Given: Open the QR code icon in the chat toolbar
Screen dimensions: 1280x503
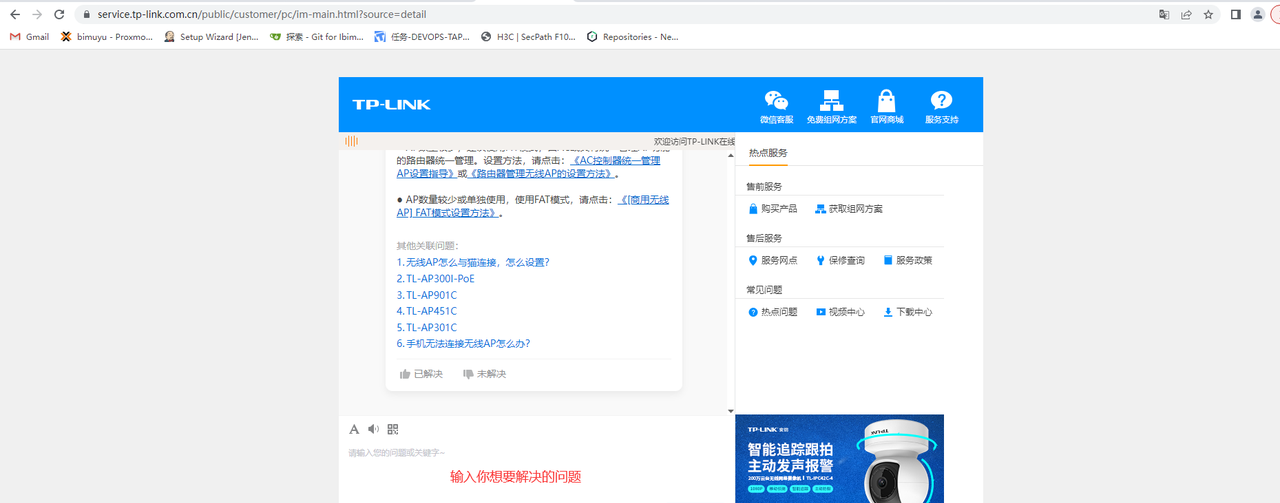Looking at the screenshot, I should click(393, 429).
